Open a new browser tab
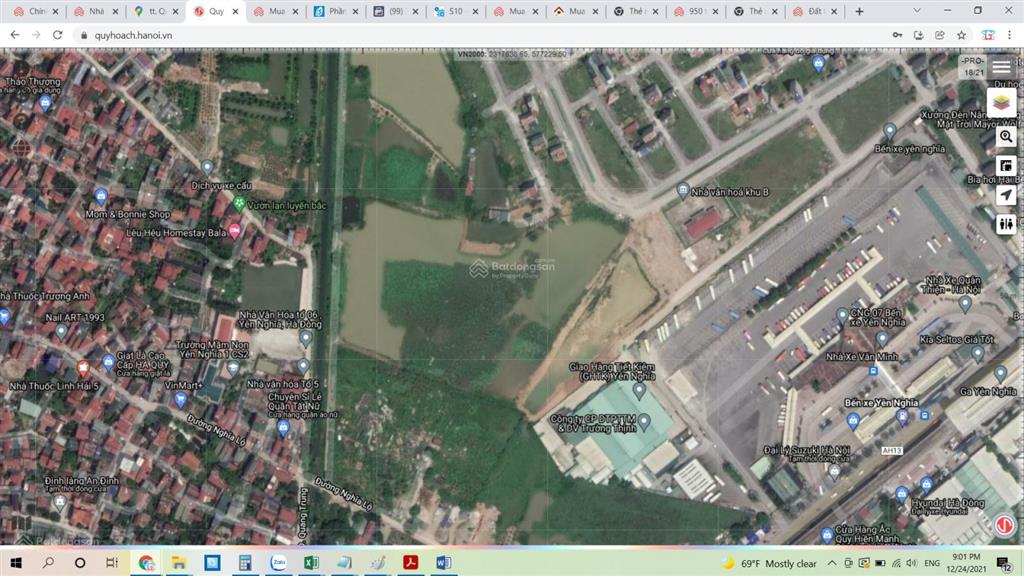Screen dimensions: 1024x576 coord(859,11)
